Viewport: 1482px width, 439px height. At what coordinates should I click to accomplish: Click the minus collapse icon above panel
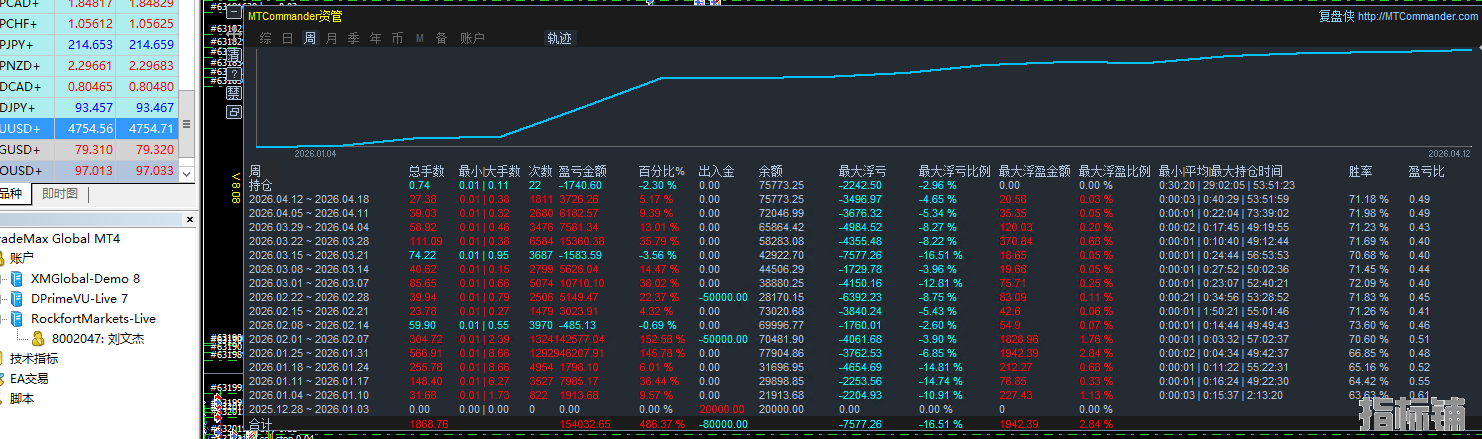click(234, 12)
